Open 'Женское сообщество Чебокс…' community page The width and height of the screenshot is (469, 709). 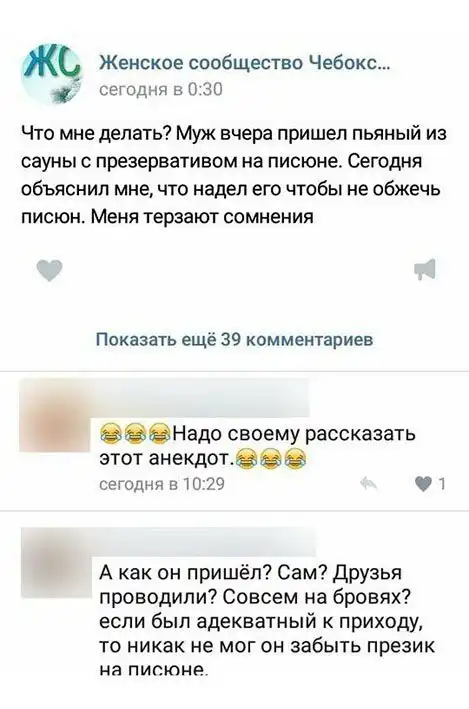click(244, 63)
